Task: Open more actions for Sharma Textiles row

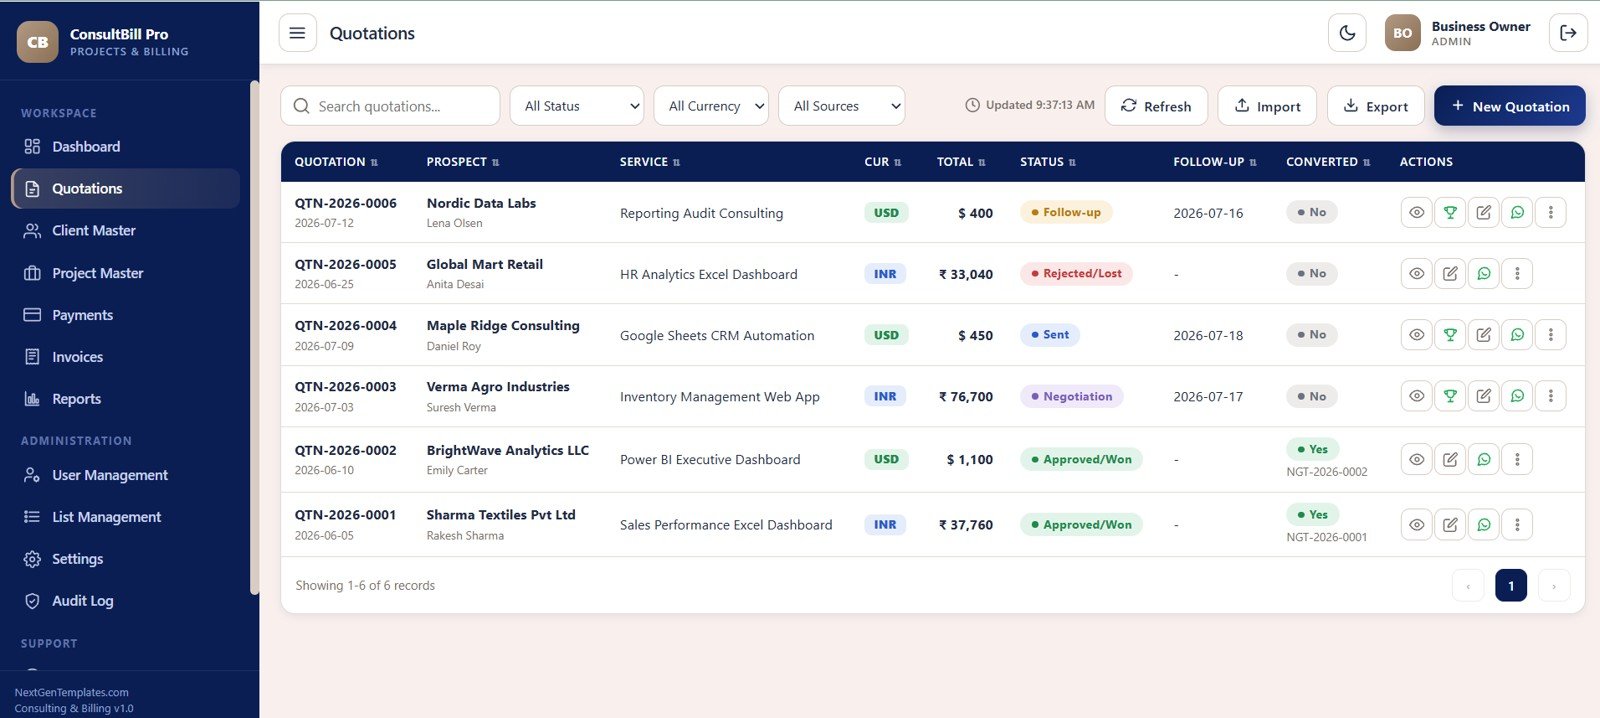Action: 1517,524
